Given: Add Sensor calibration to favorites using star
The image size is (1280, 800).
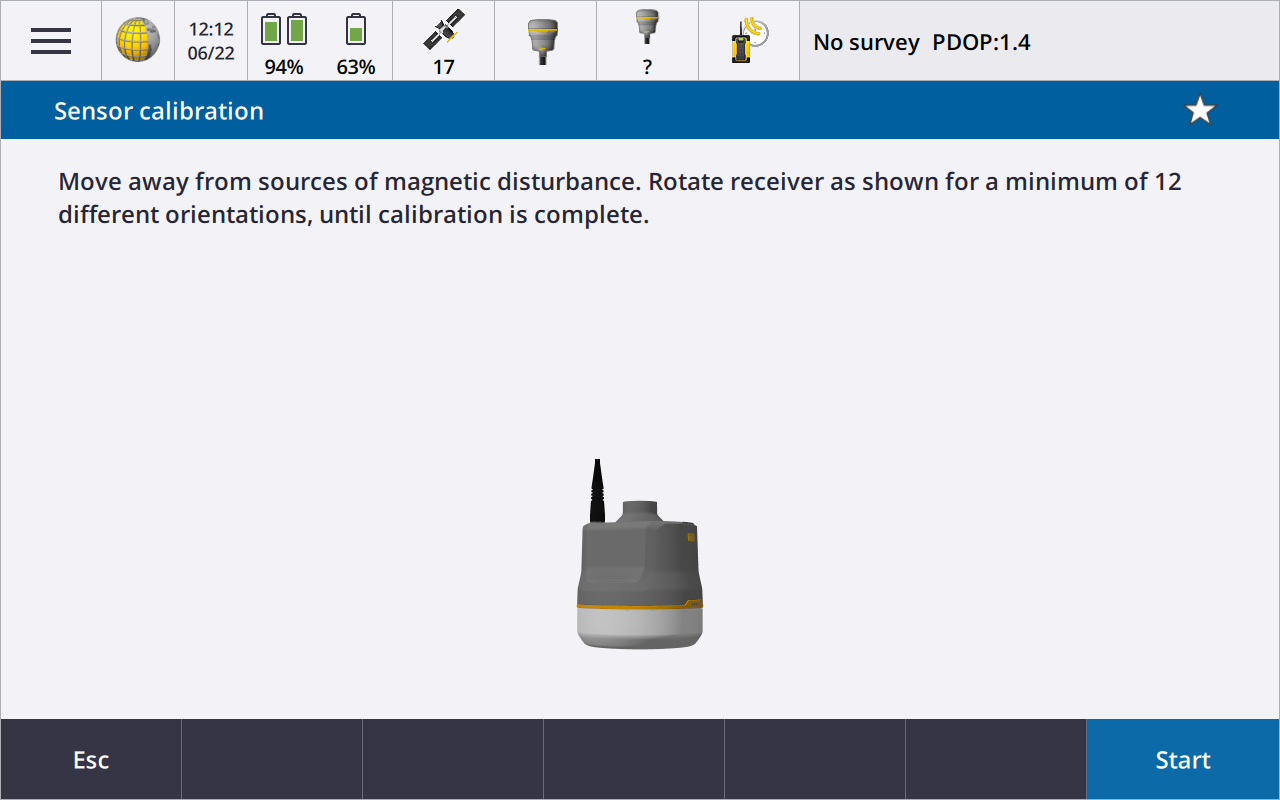Looking at the screenshot, I should 1200,110.
